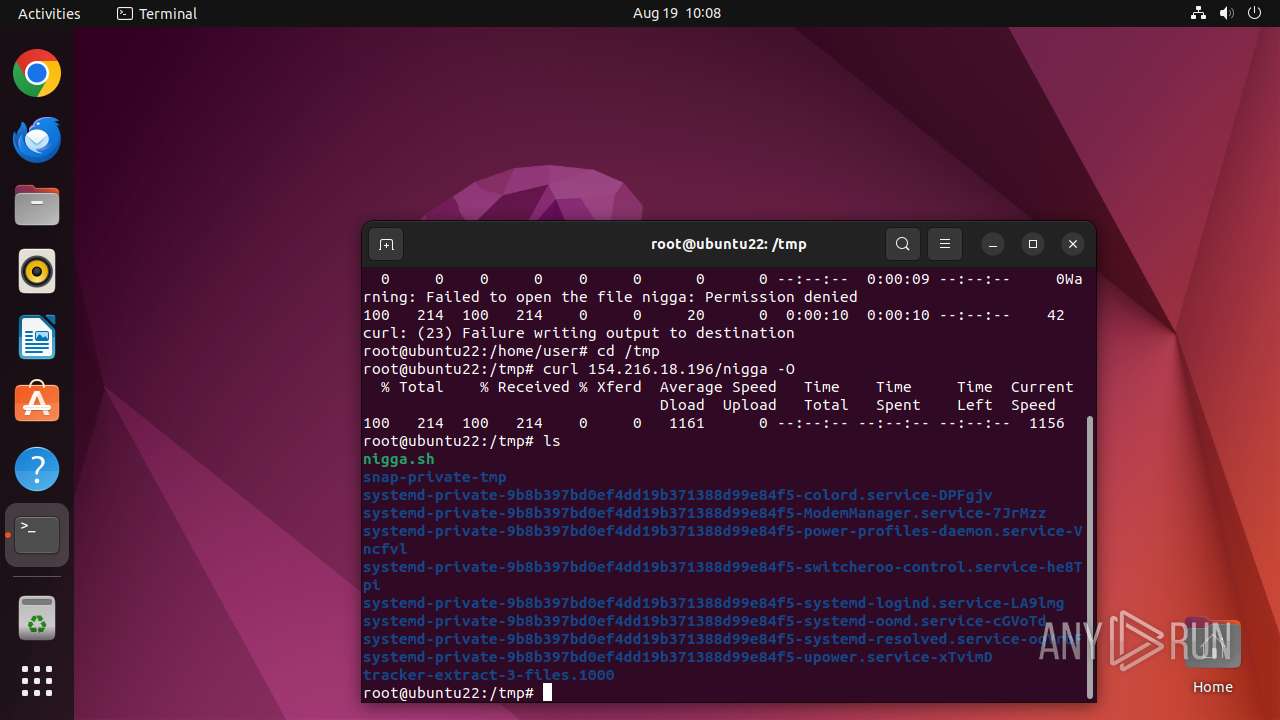Click the Terminal icon in dock
1280x720 pixels.
(37, 535)
